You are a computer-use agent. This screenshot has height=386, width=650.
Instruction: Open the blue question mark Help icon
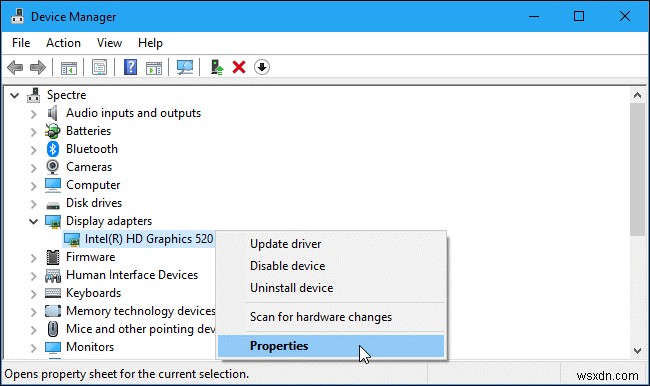131,67
